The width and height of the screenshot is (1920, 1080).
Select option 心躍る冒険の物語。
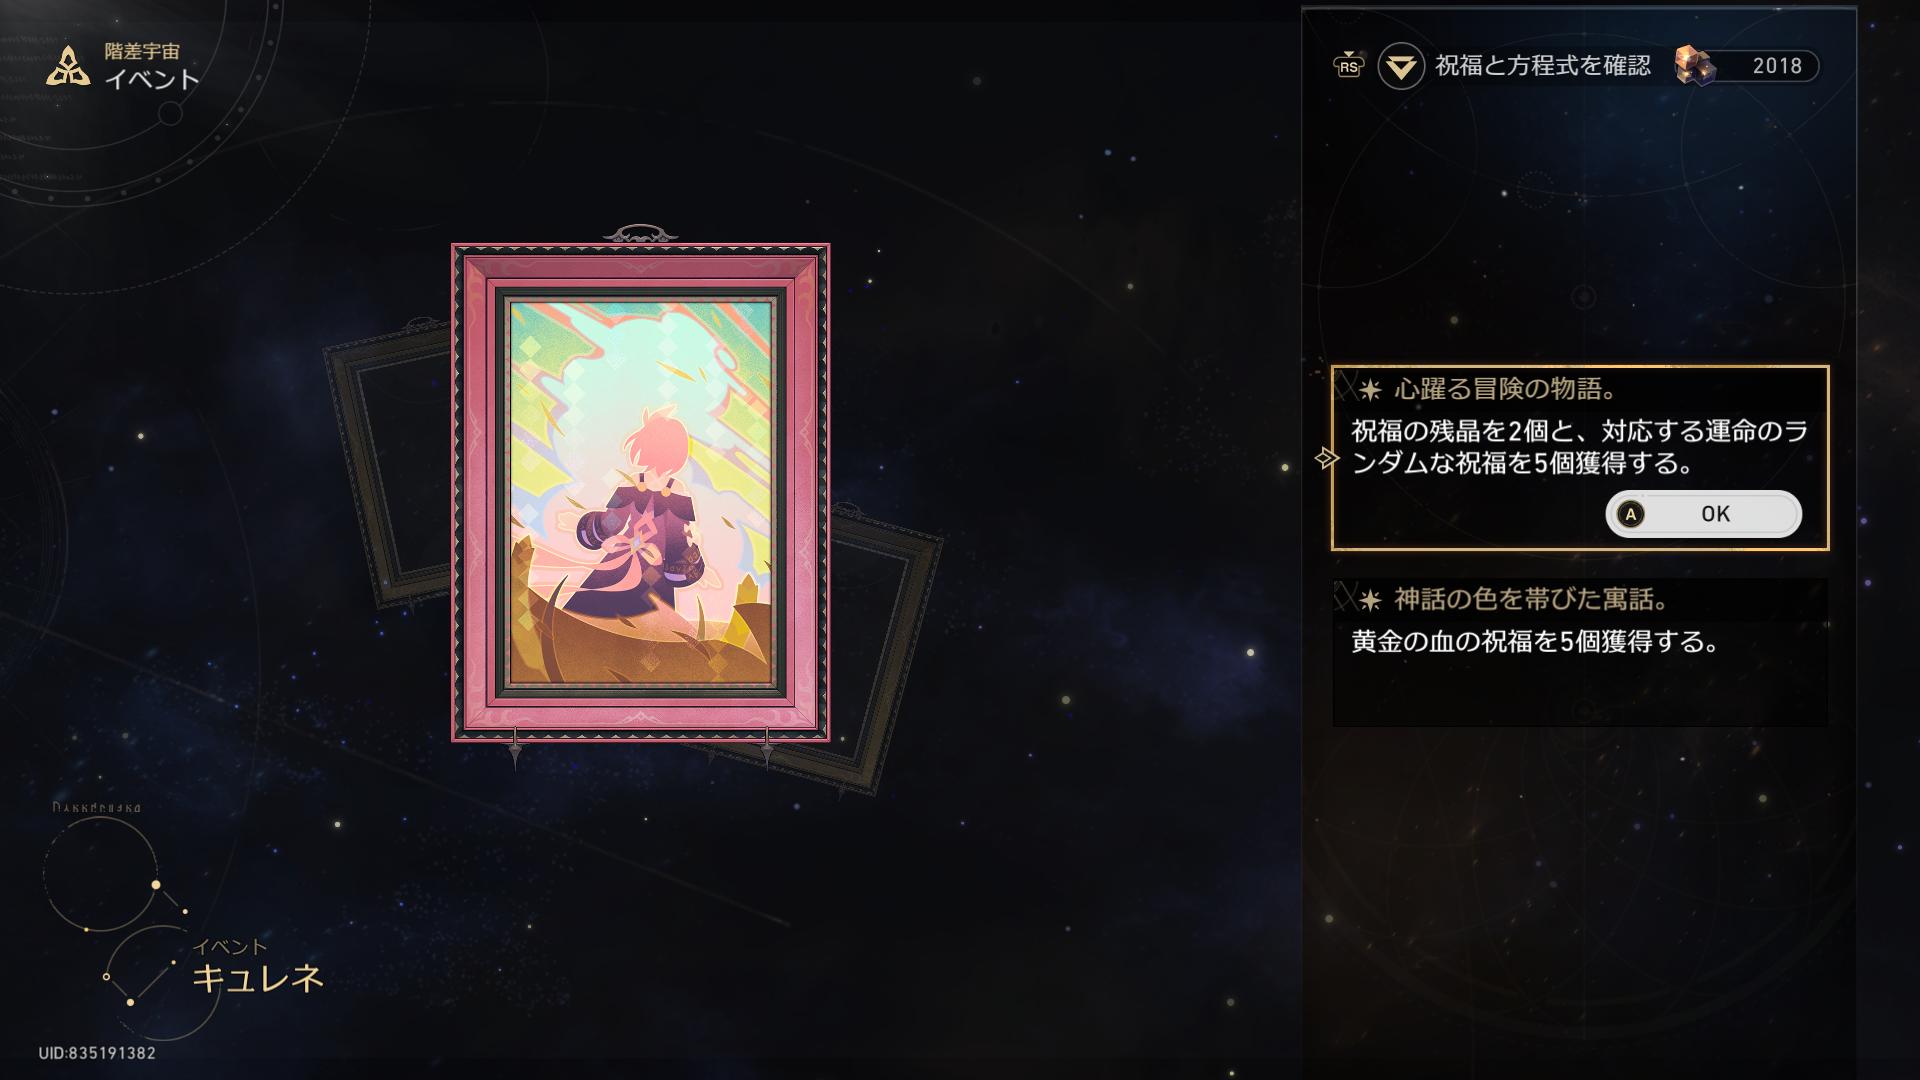coord(1580,458)
